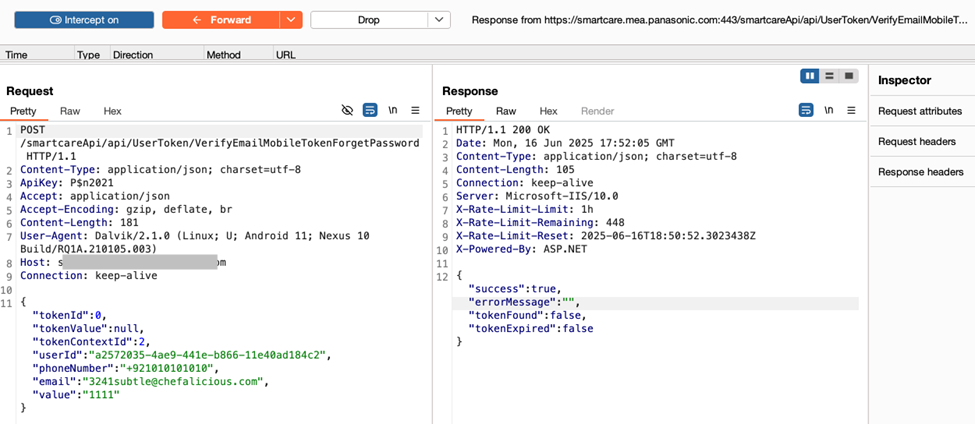Open the Response panel hamburger menu
975x424 pixels.
[851, 111]
